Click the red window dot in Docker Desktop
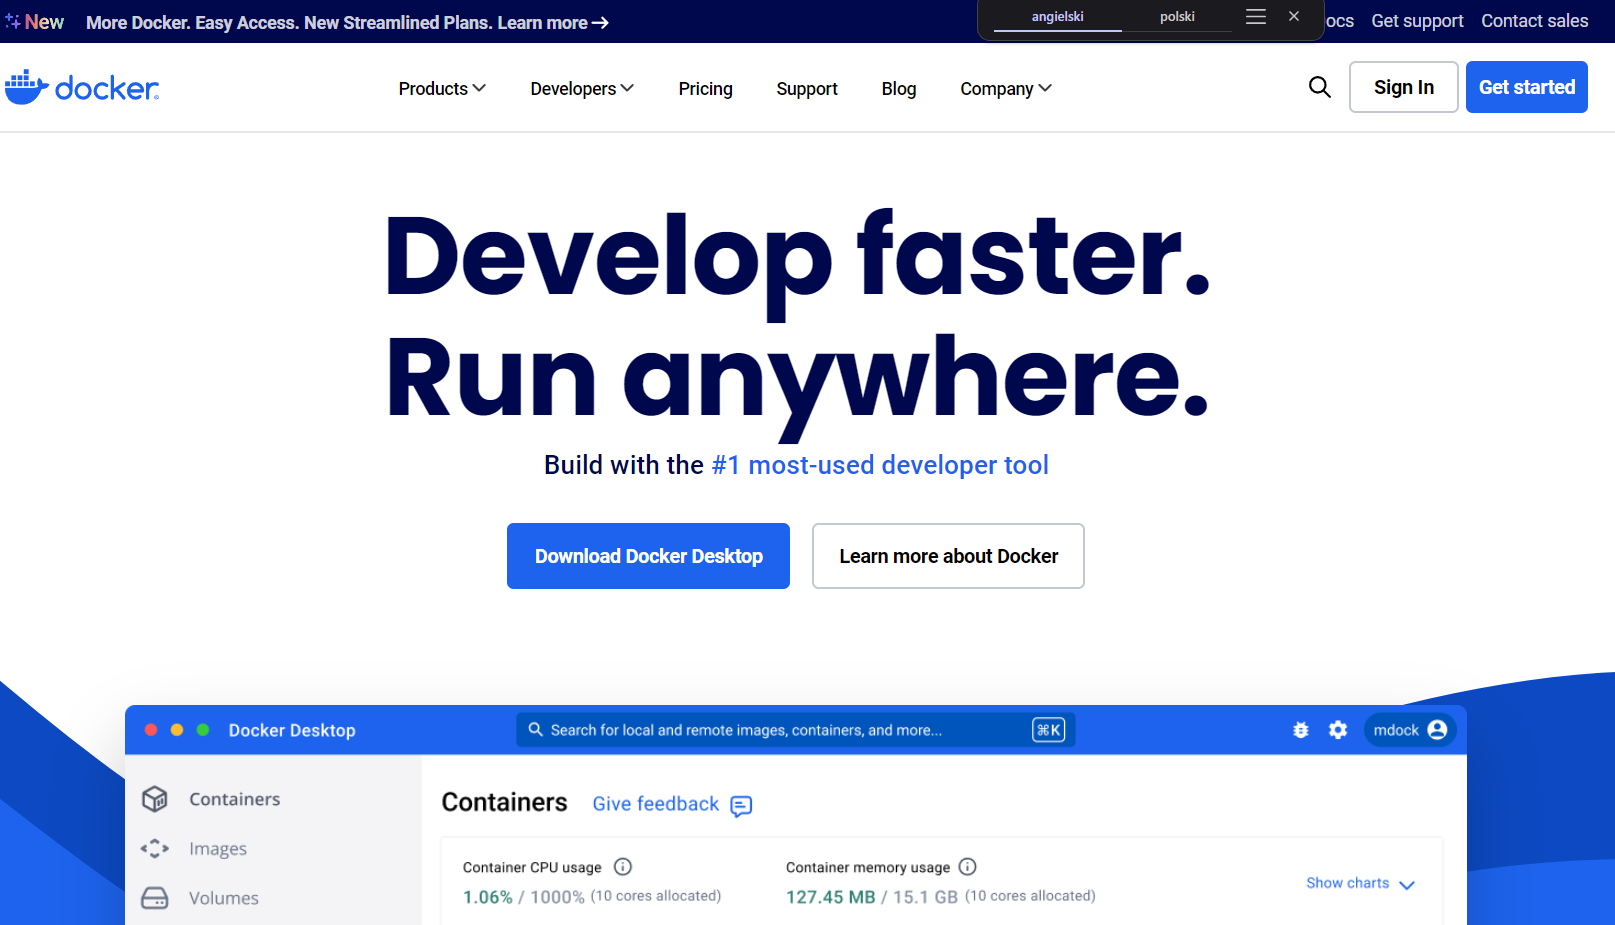The image size is (1615, 925). point(151,730)
